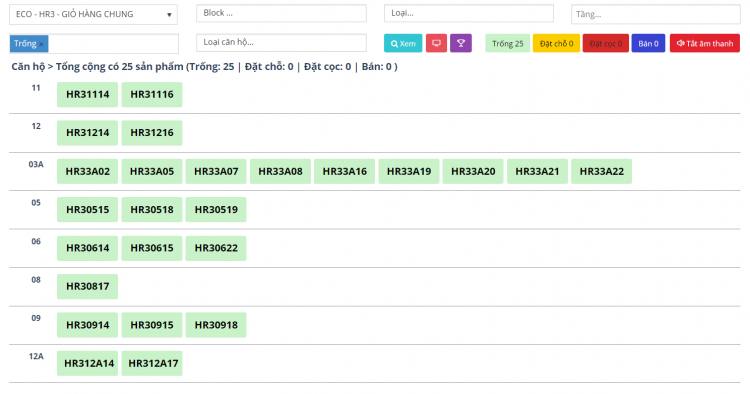The image size is (750, 394).
Task: Open apartment HR33A22
Action: 601,172
